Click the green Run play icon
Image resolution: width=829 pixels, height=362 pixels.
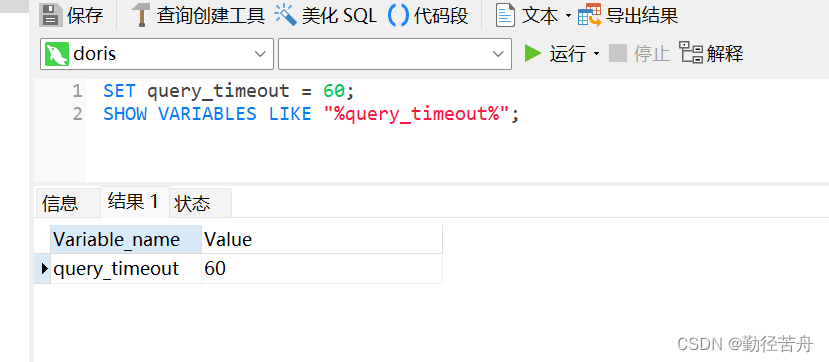[x=533, y=53]
